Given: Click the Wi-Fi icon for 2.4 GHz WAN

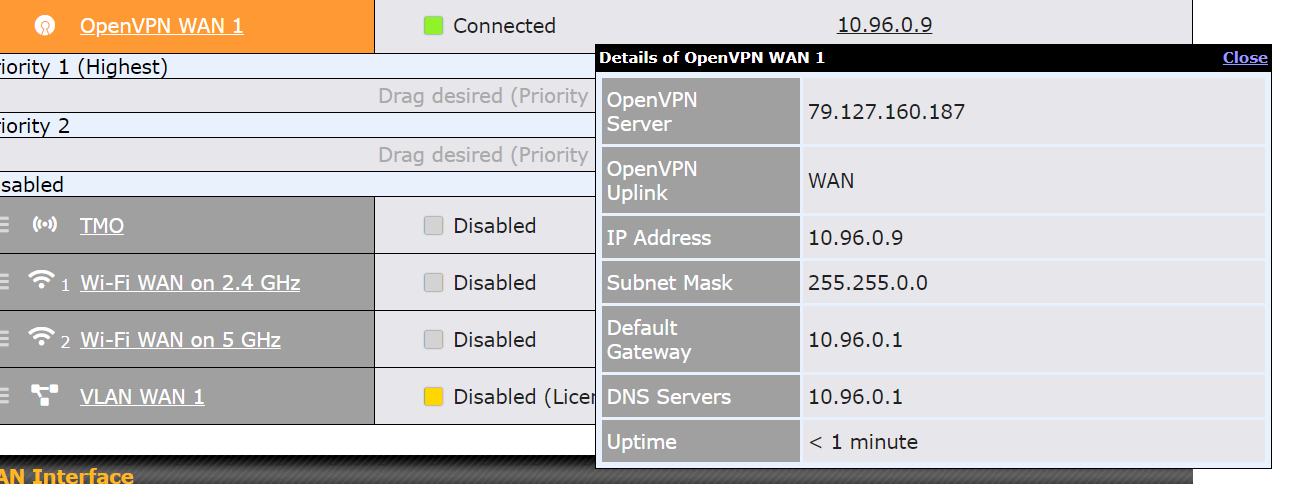Looking at the screenshot, I should click(41, 280).
